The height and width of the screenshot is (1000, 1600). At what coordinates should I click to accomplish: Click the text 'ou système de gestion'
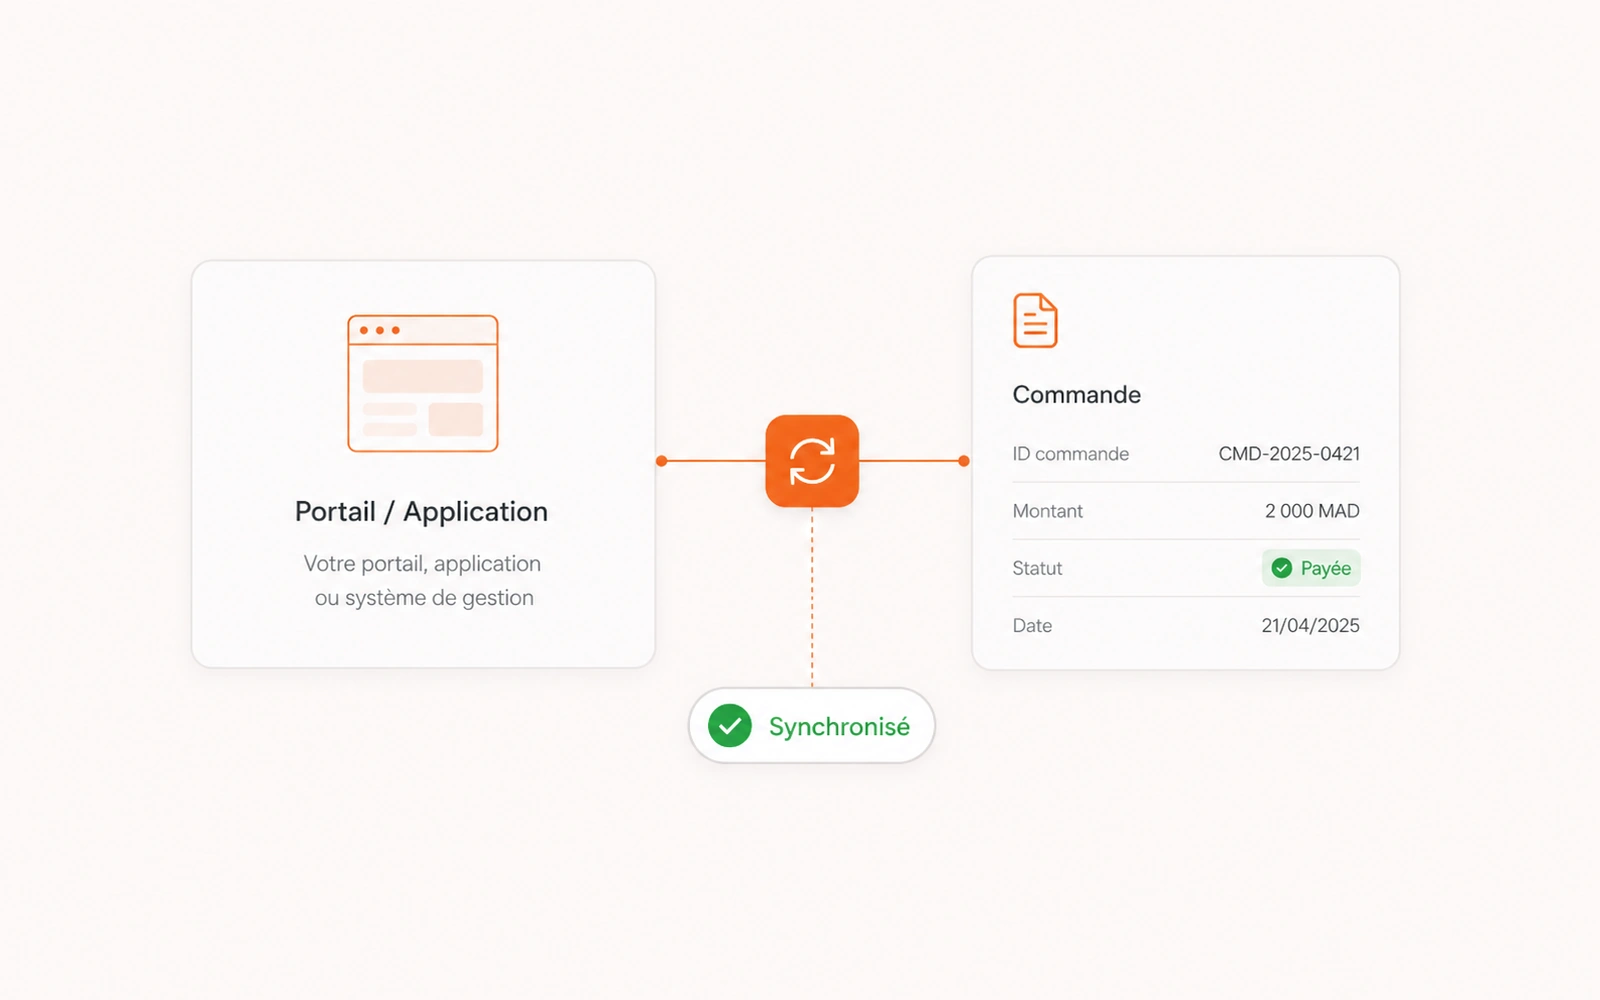click(424, 598)
